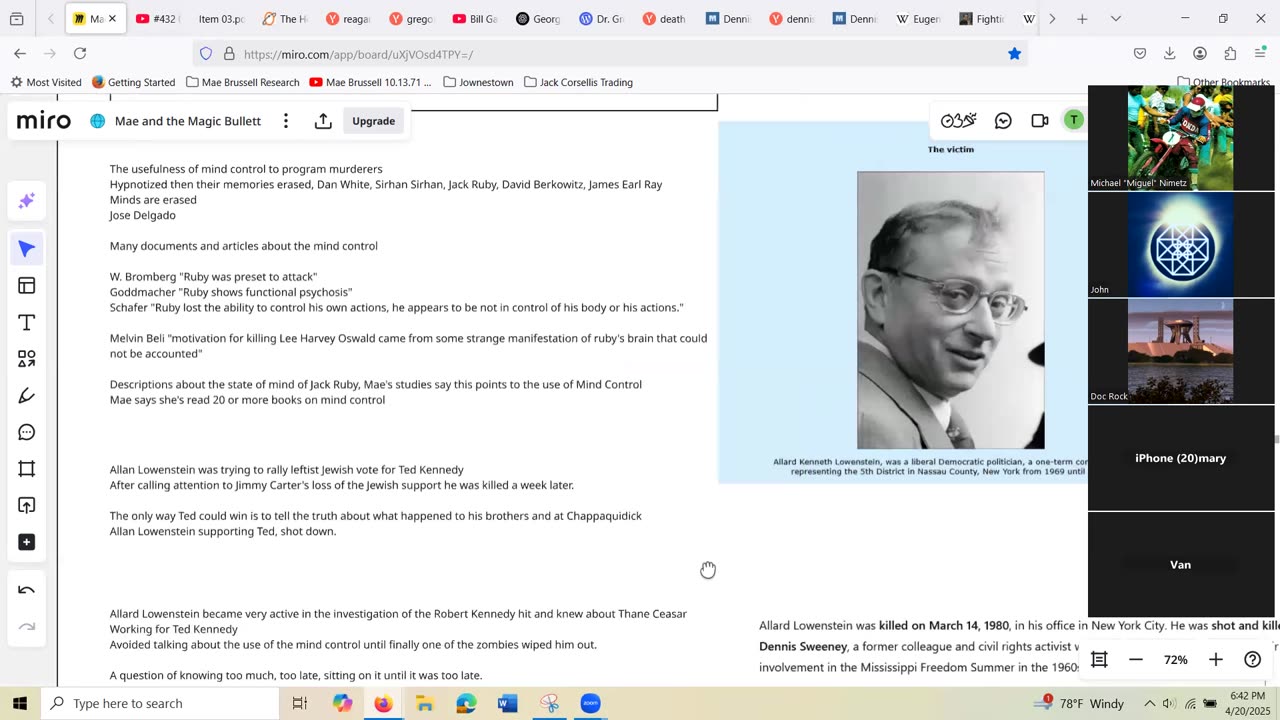Open Jownestown bookmark folder
Screen dimensions: 1280x720
click(x=478, y=82)
